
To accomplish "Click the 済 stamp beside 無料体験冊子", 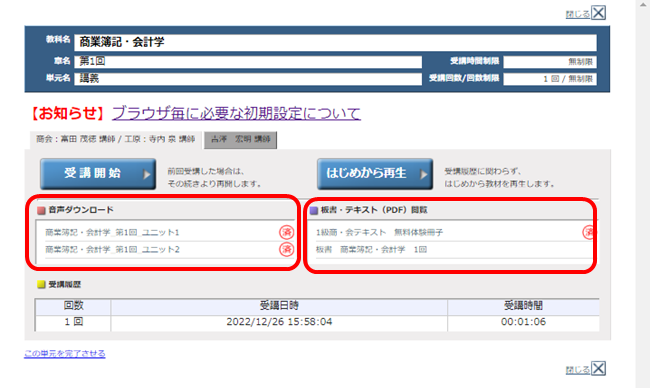I will click(x=589, y=232).
